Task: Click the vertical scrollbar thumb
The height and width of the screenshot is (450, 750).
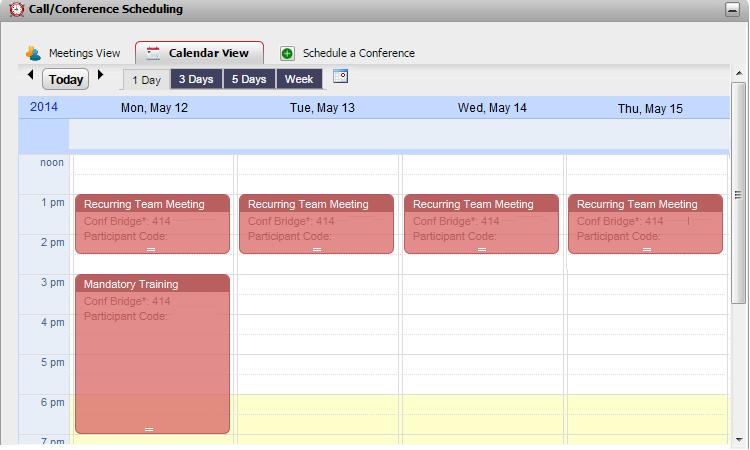Action: pyautogui.click(x=738, y=193)
